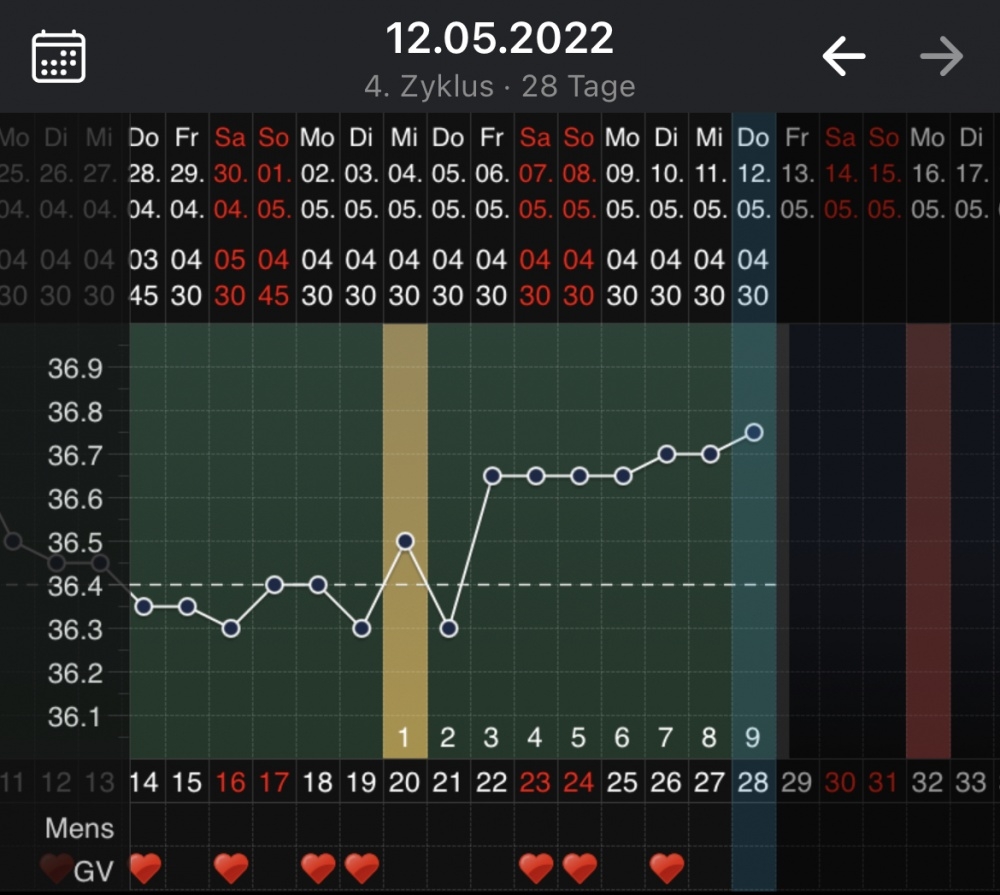
Task: Tap the heart icon under cycle day 26
Action: click(x=667, y=868)
